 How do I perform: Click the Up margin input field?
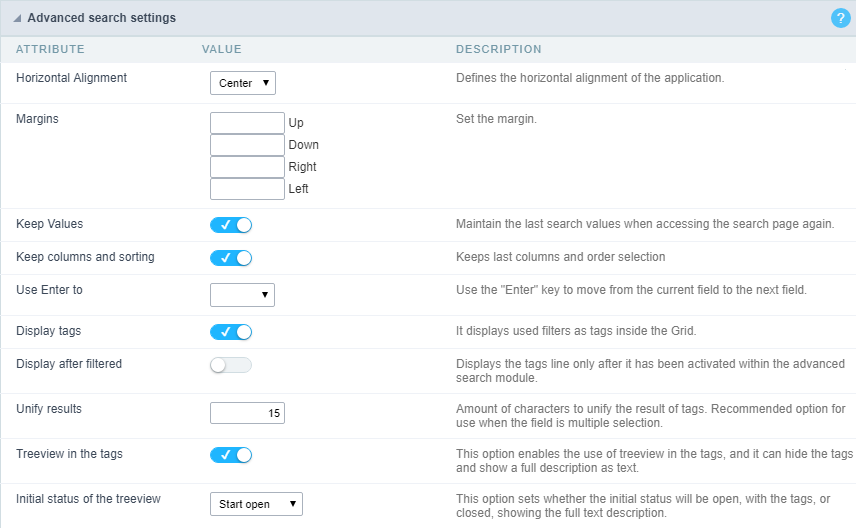pyautogui.click(x=247, y=123)
